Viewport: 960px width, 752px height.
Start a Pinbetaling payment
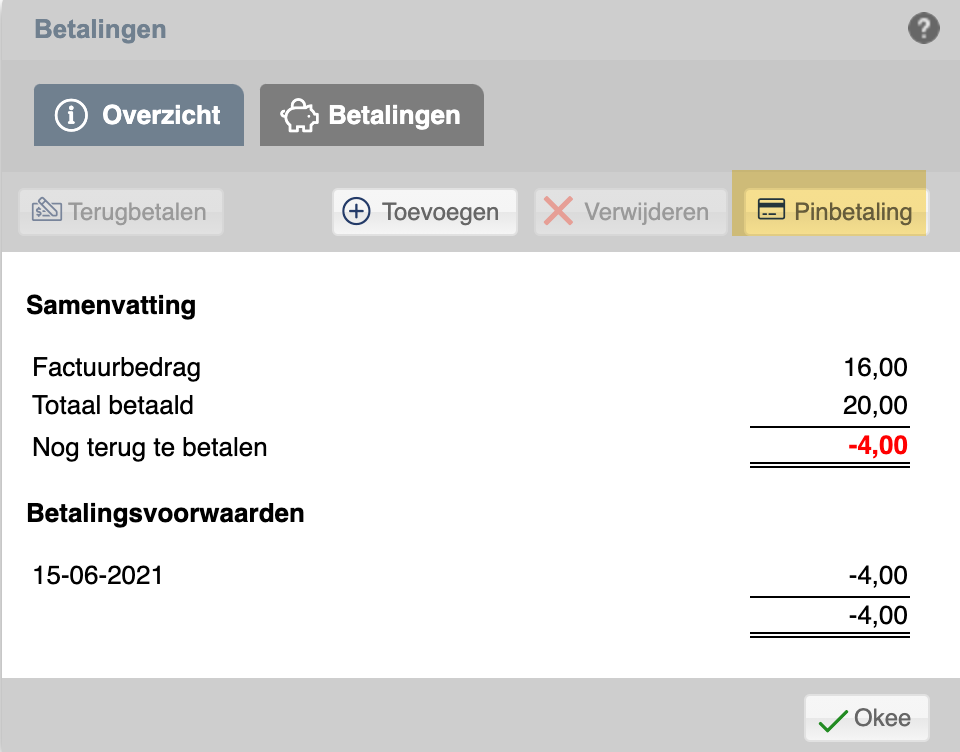point(836,212)
